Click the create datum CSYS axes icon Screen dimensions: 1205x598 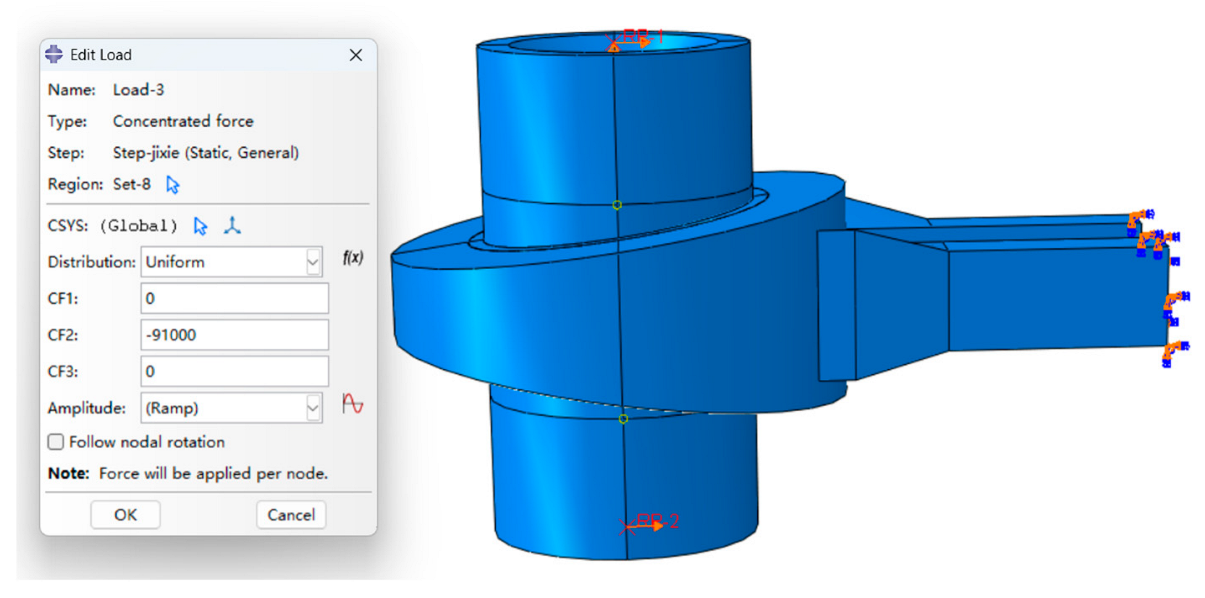pyautogui.click(x=232, y=226)
